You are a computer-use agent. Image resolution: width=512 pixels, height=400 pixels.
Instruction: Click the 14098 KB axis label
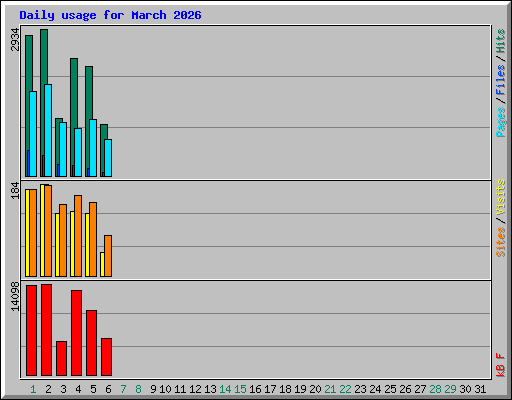[15, 296]
